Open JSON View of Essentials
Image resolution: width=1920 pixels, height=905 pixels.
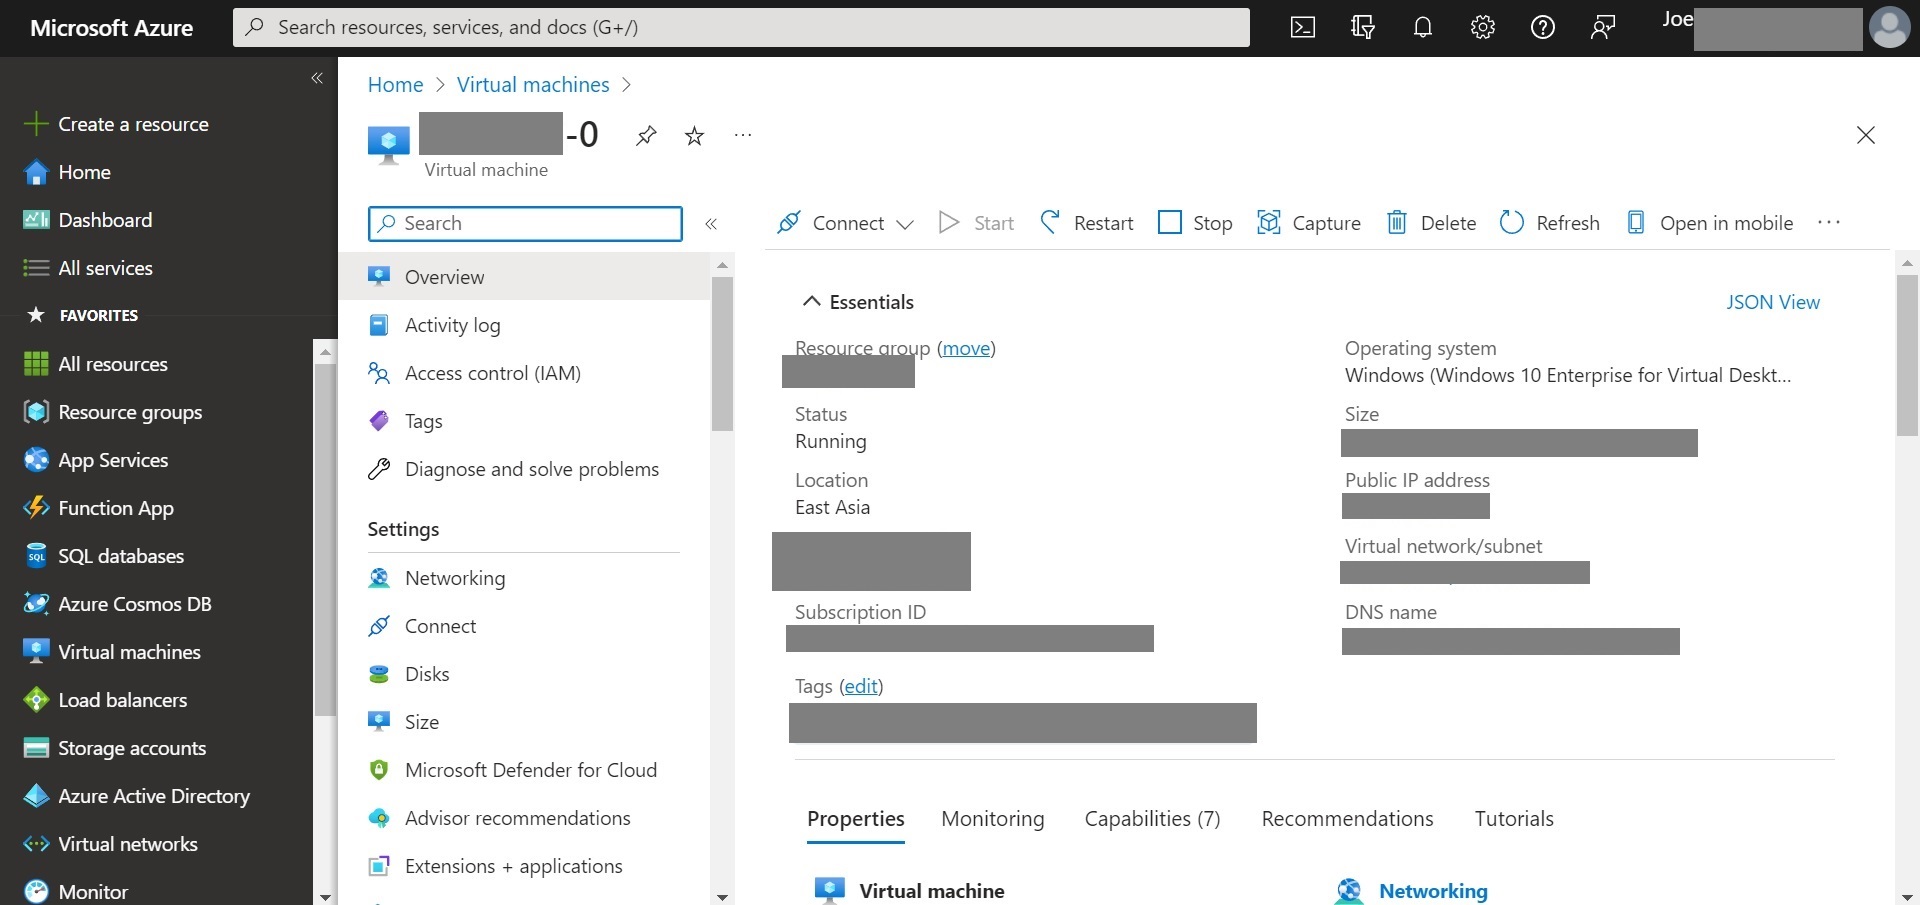point(1773,301)
